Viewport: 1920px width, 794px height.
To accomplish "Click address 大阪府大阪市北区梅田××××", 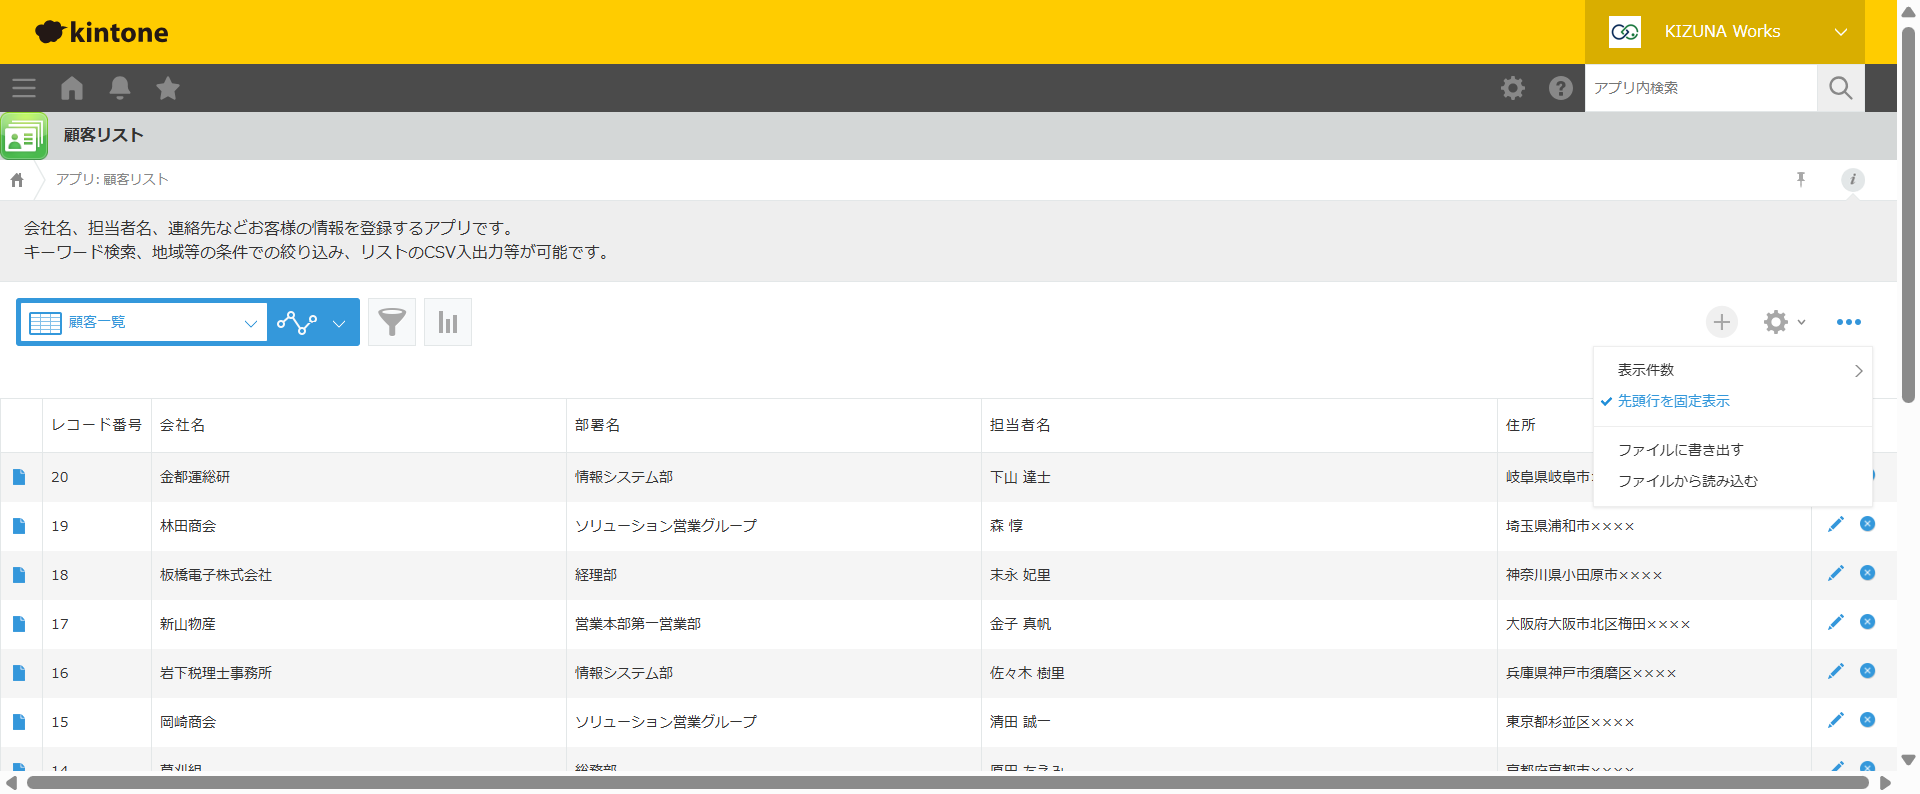I will (1598, 624).
